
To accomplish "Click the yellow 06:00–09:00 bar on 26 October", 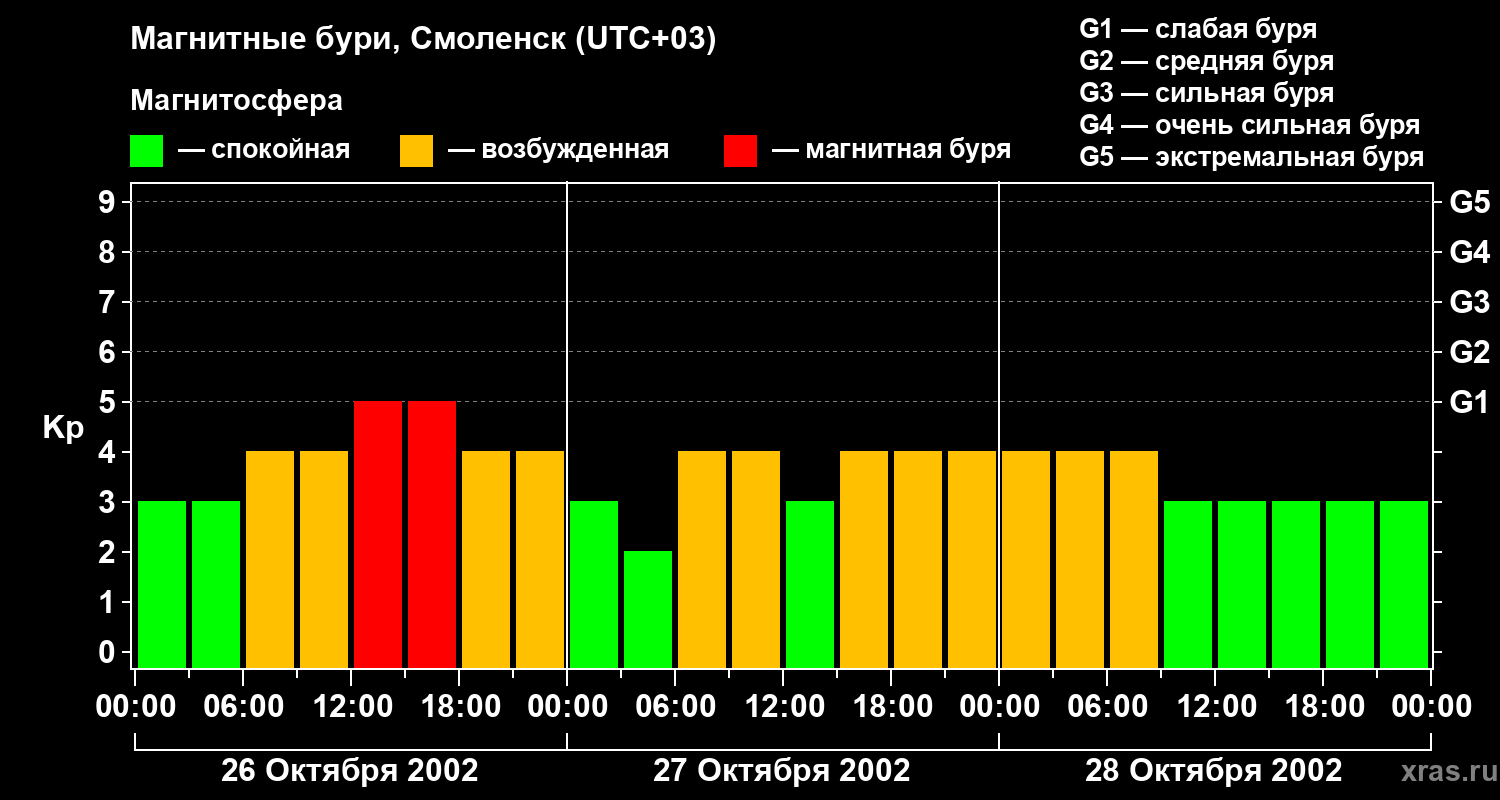I will 270,559.
